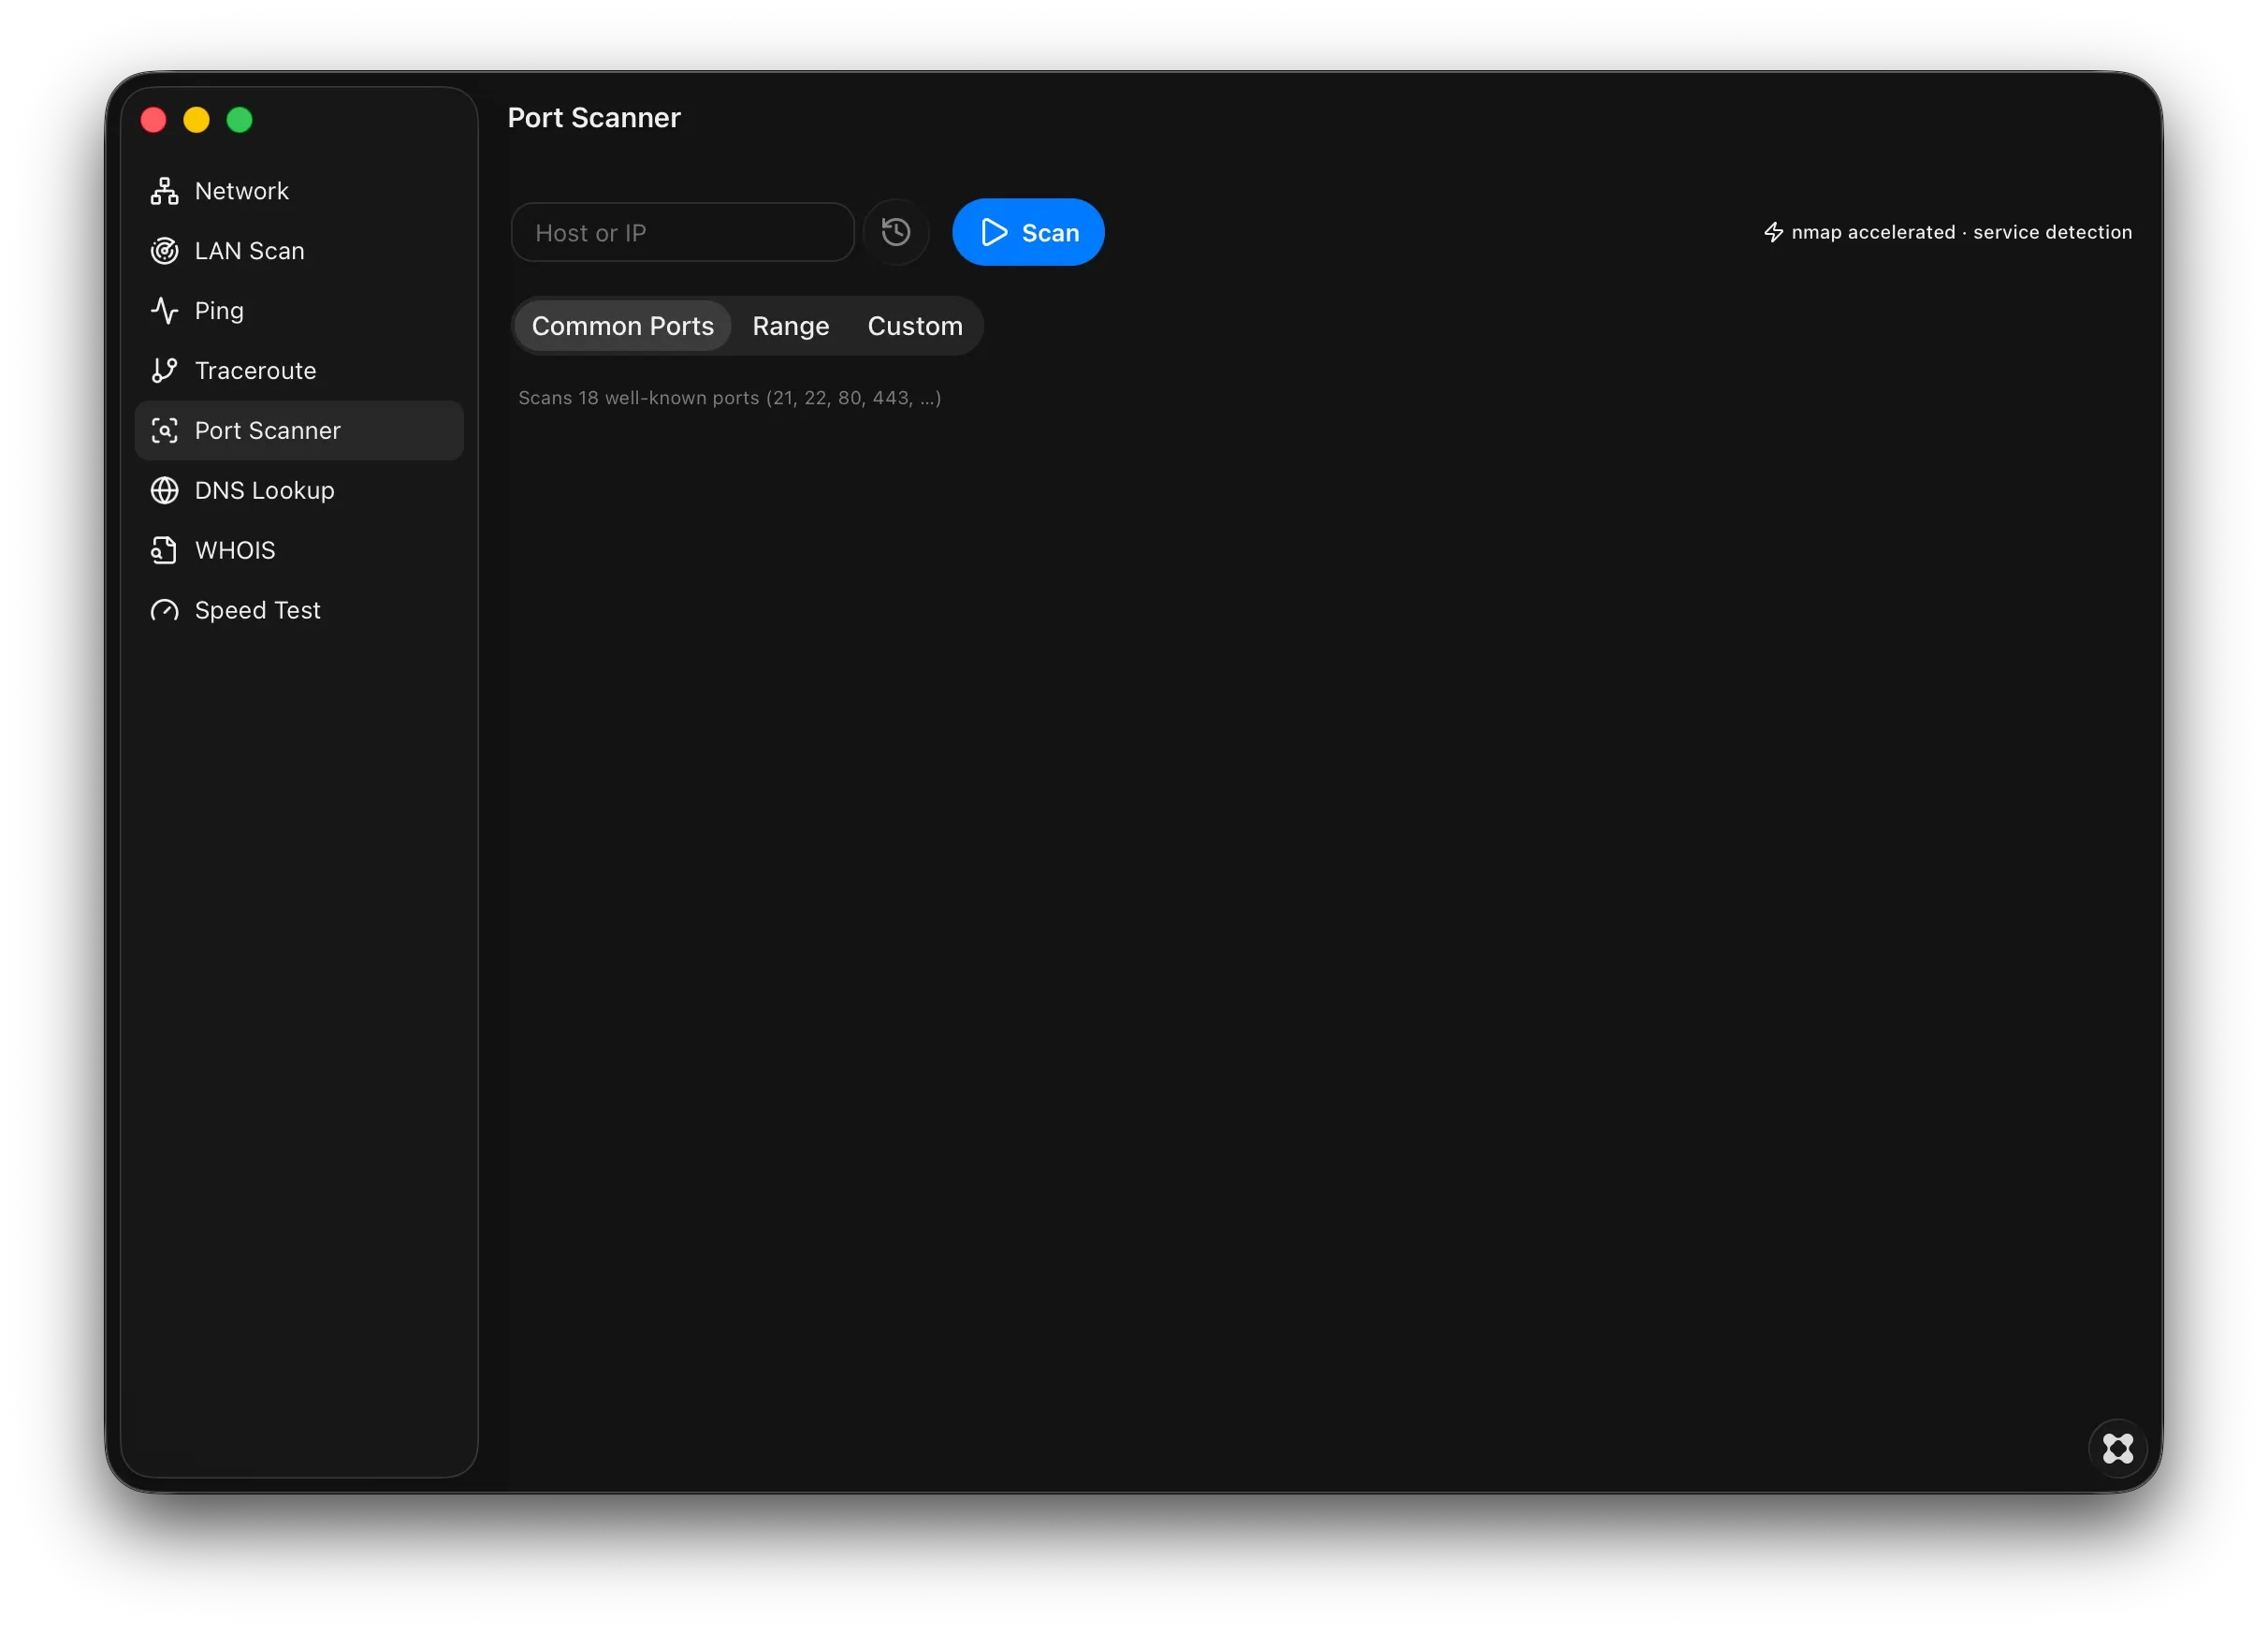The image size is (2268, 1632).
Task: Close the window with red button
Action: click(154, 120)
